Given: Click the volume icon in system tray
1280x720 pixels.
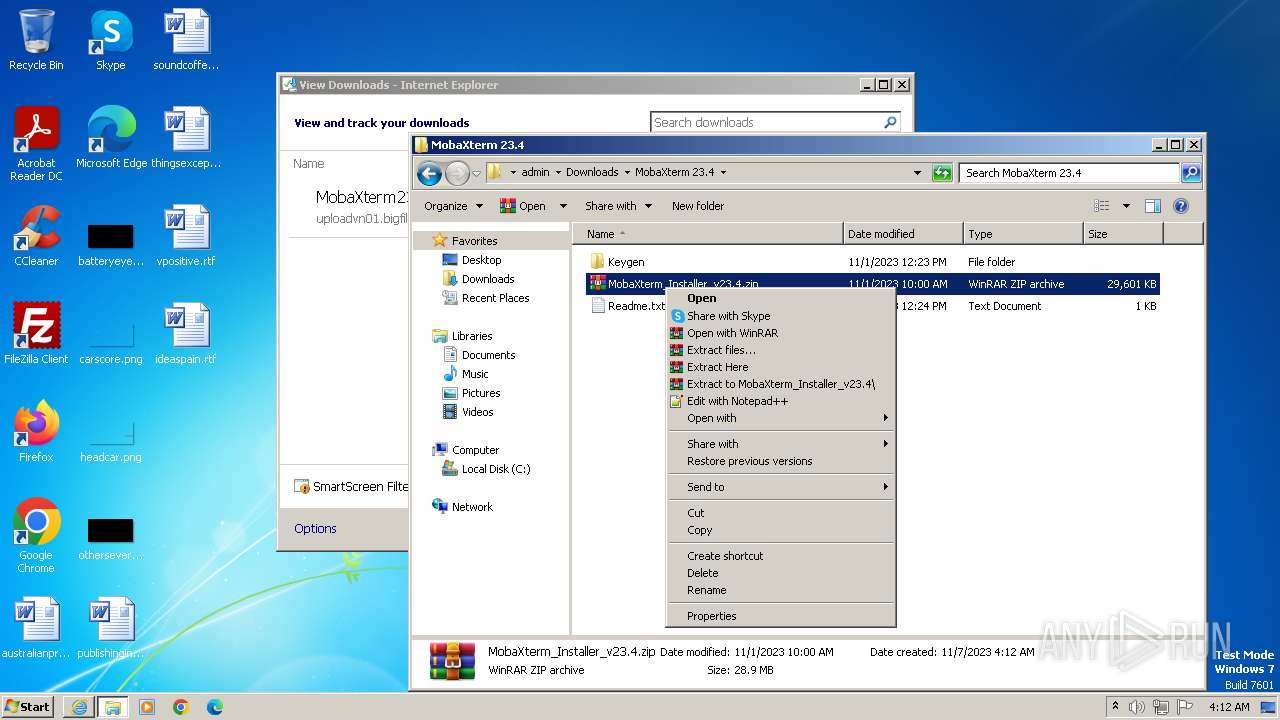Looking at the screenshot, I should (1137, 707).
